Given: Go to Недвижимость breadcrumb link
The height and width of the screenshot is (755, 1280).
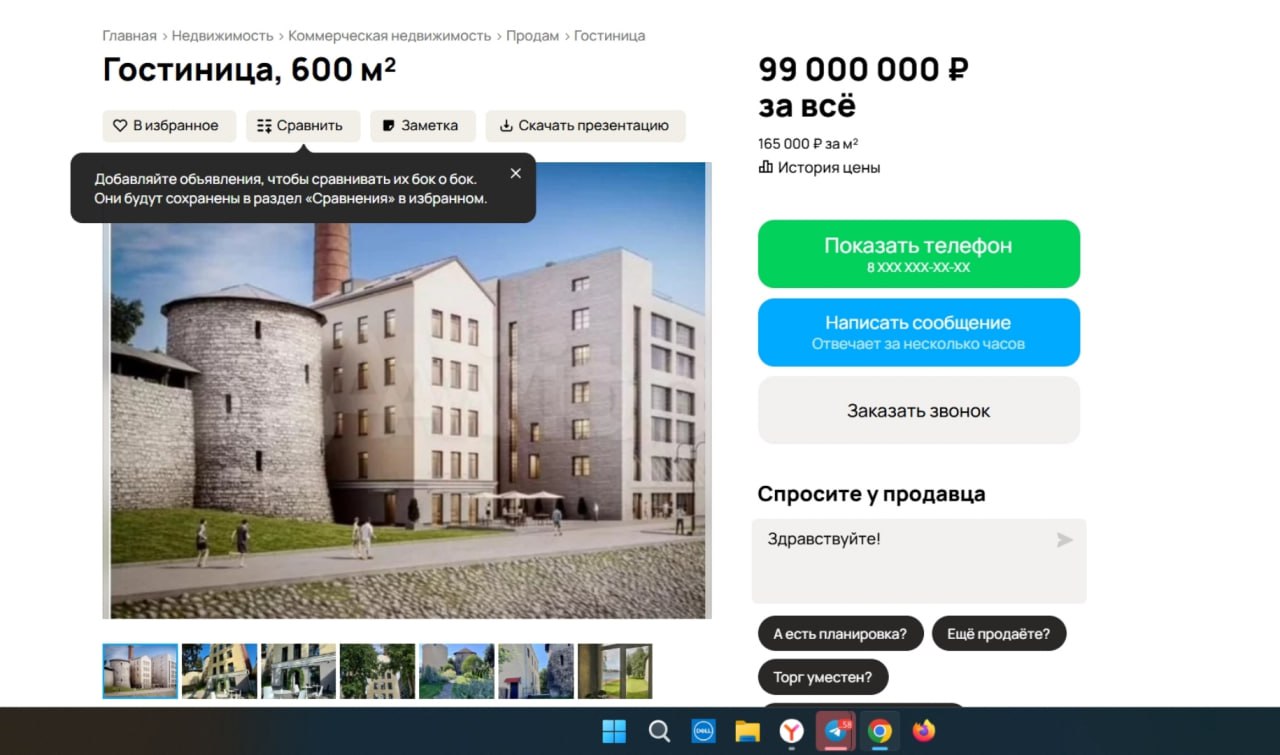Looking at the screenshot, I should click(223, 36).
